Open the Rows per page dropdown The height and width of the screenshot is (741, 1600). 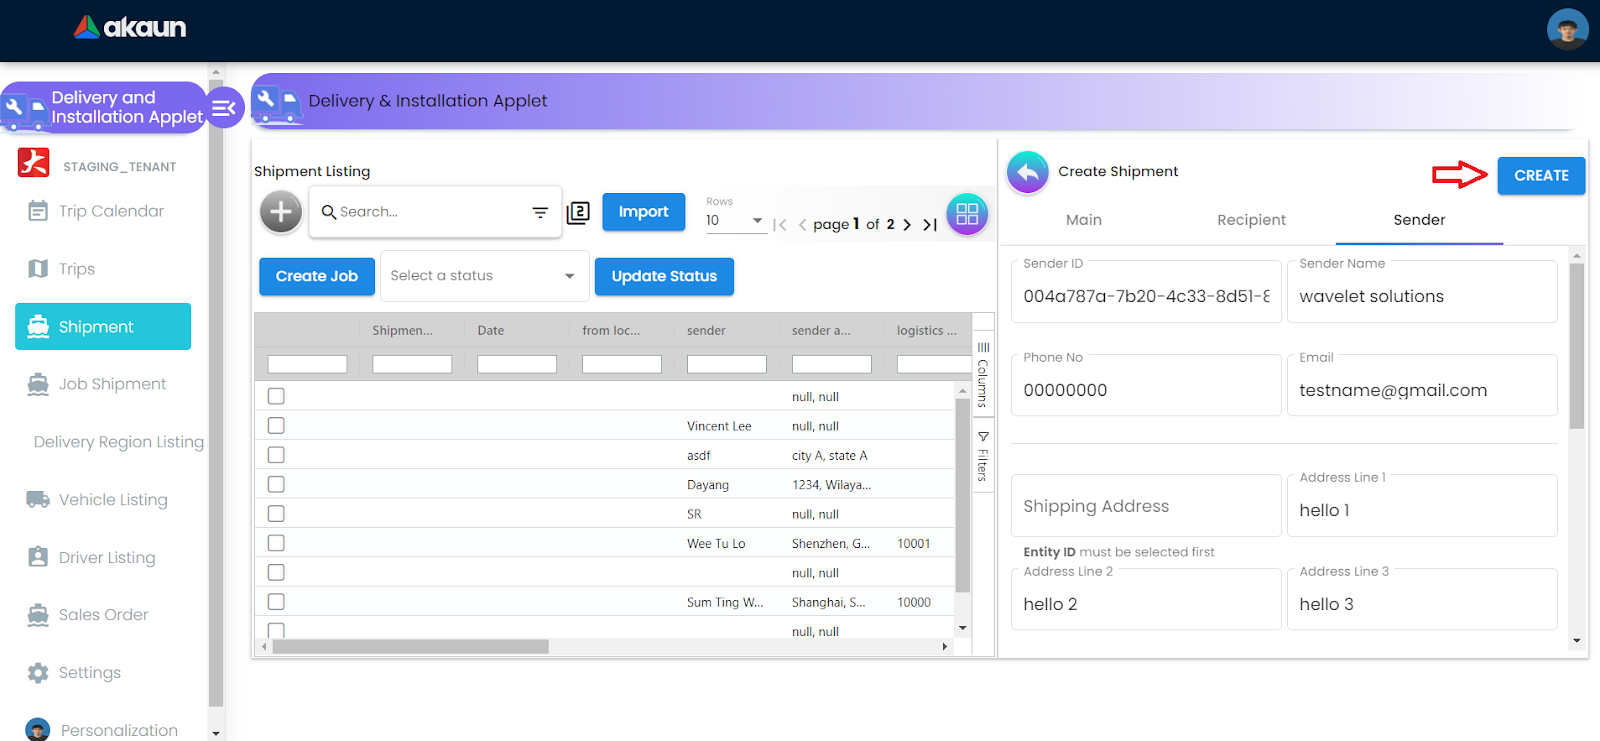pyautogui.click(x=735, y=220)
